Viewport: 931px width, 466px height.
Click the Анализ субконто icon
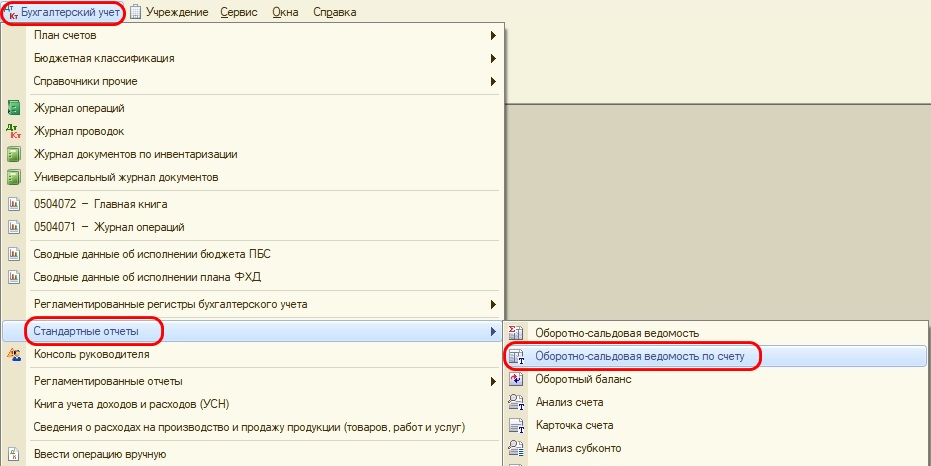pyautogui.click(x=517, y=448)
